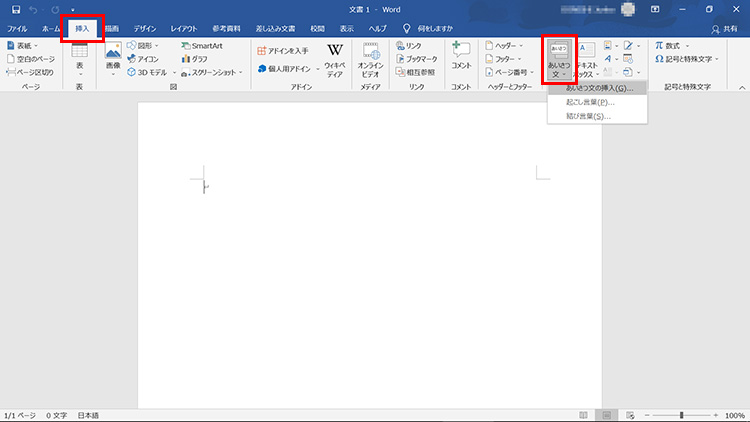Add a comment with the コメント icon
The height and width of the screenshot is (422, 750).
pos(461,54)
